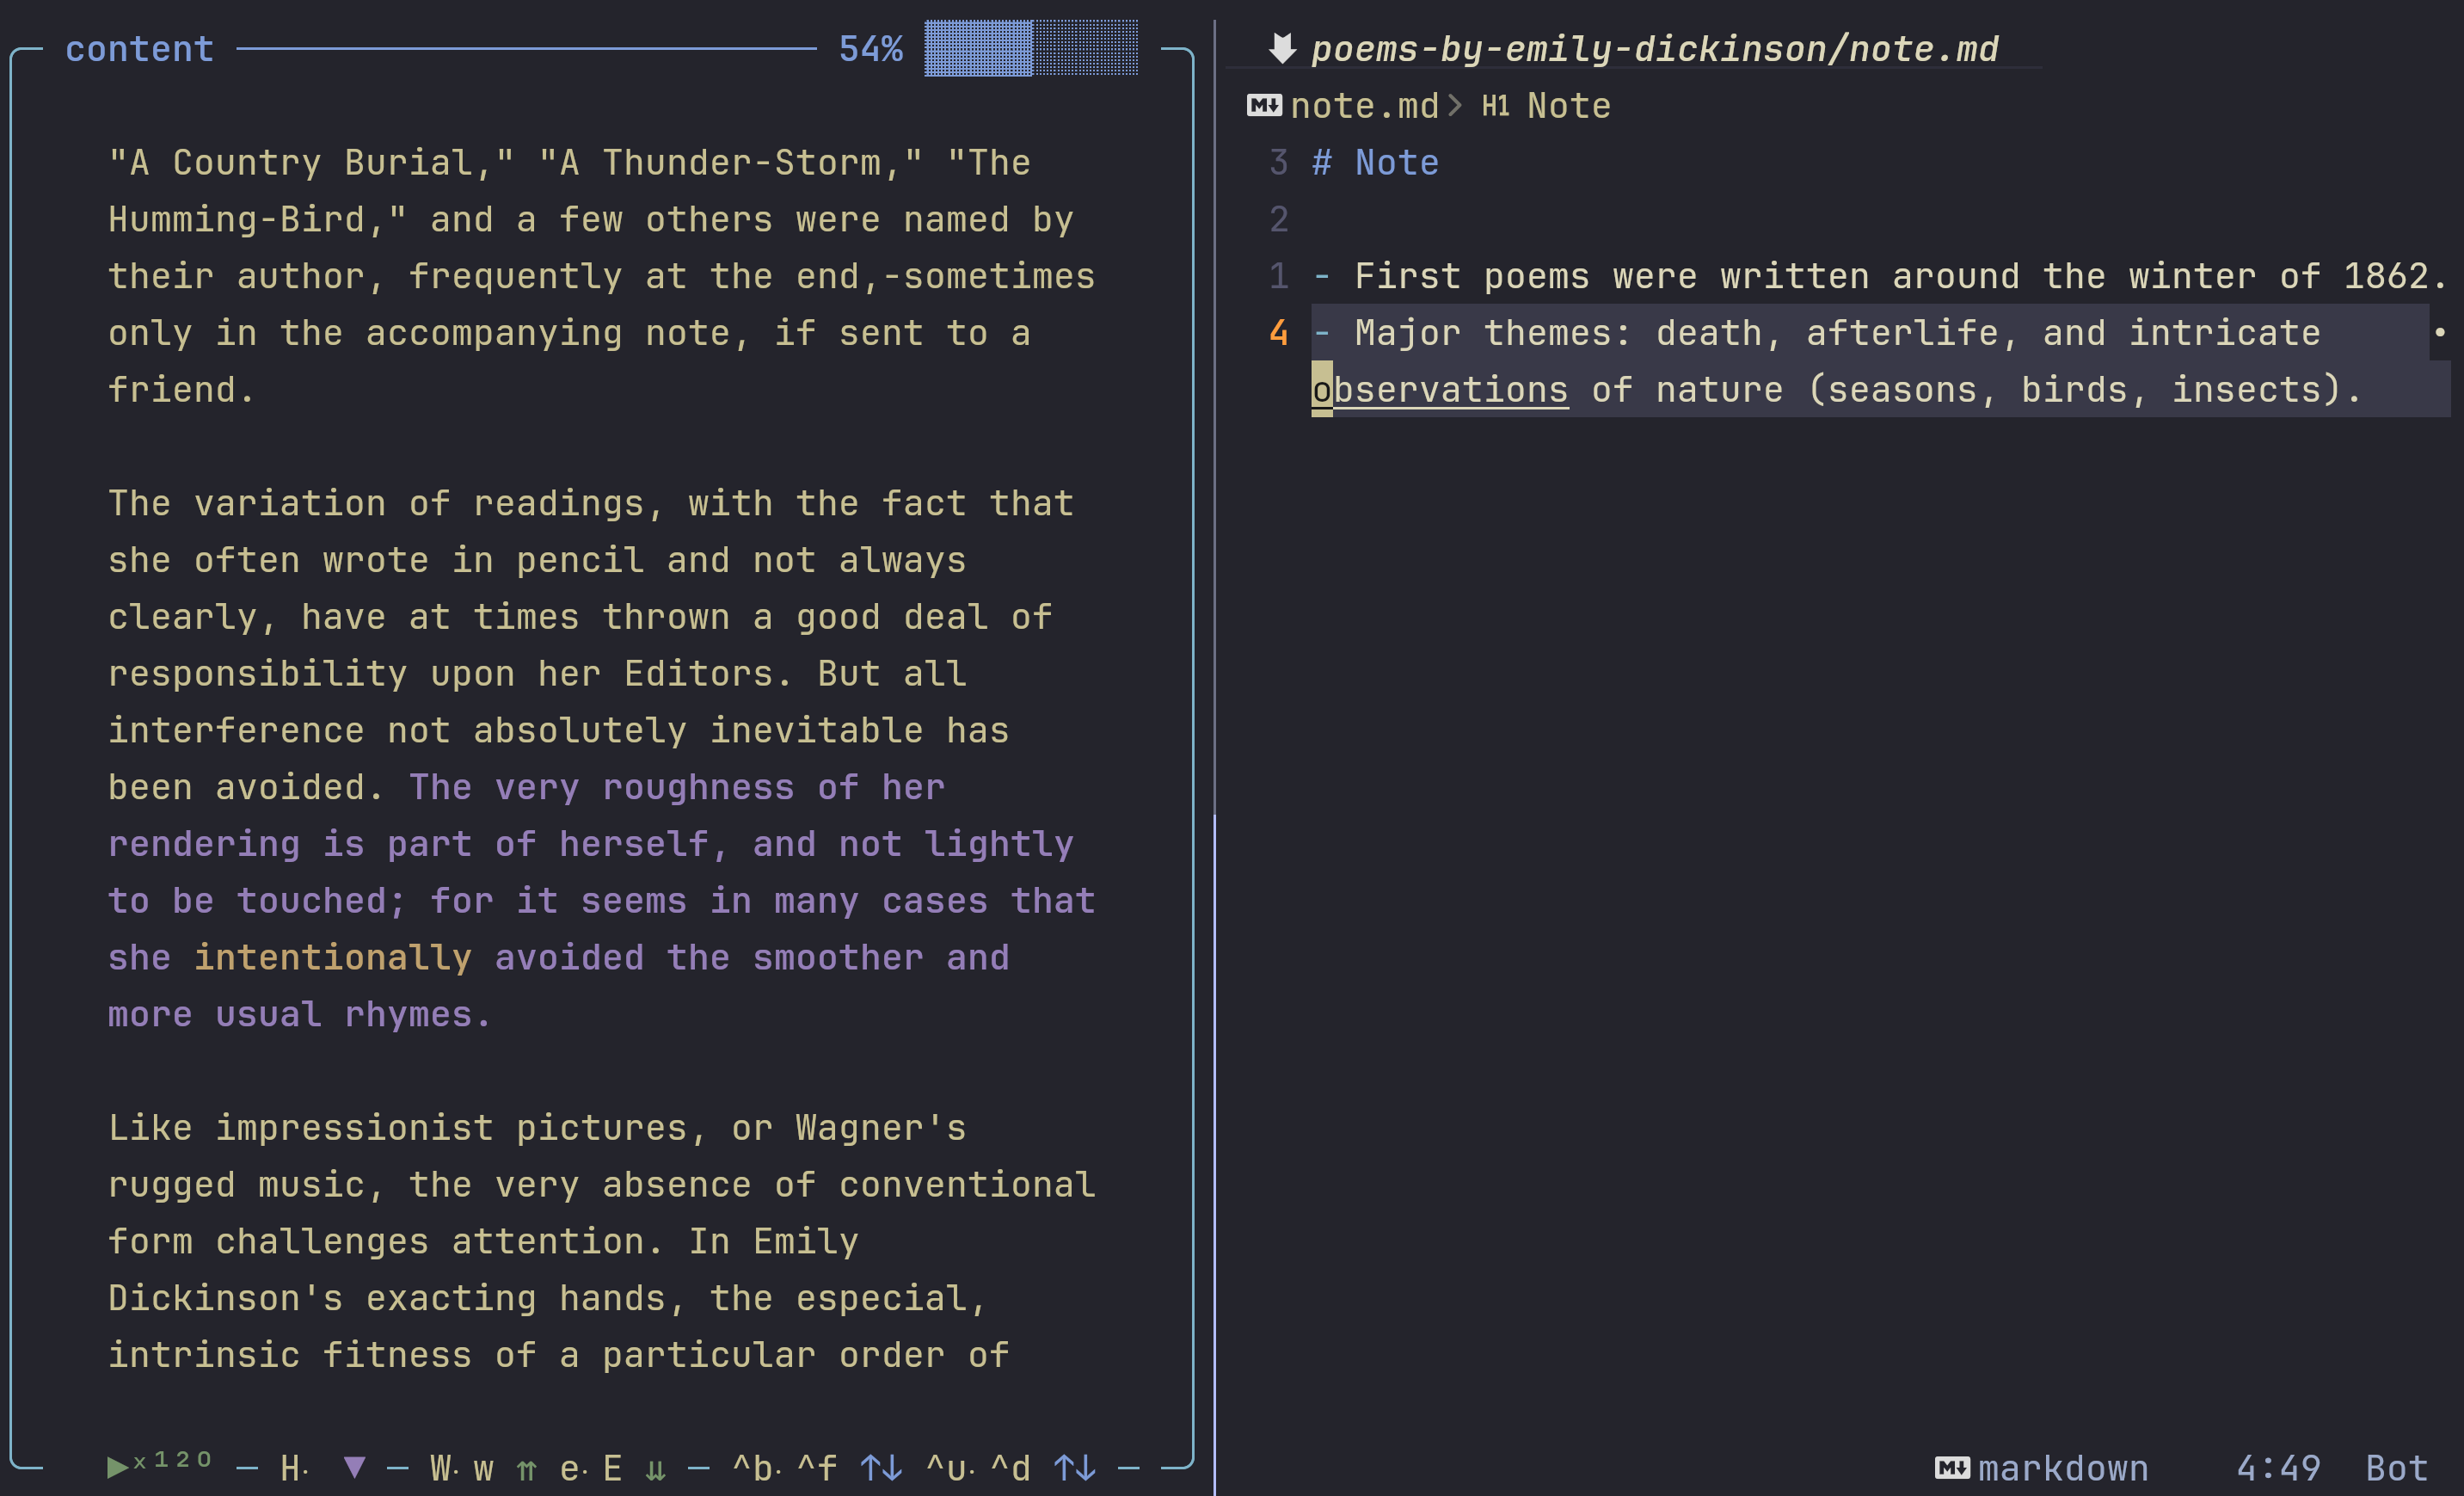Click the 'E' key hint in footer

click(612, 1468)
